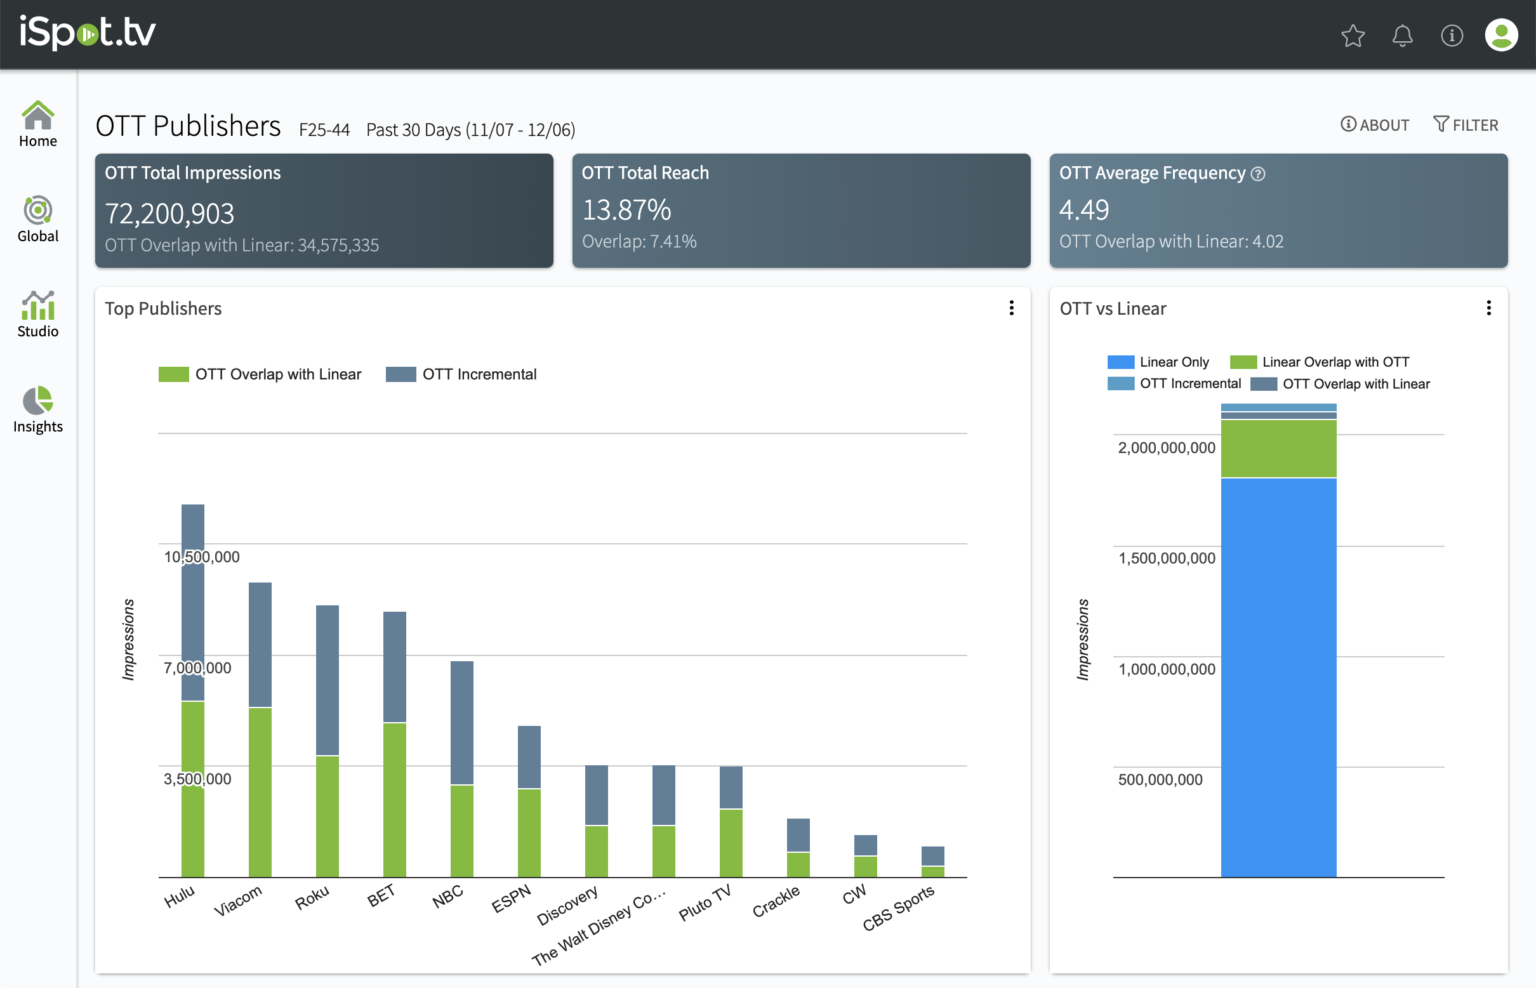
Task: Open the FILTER panel
Action: (1466, 125)
